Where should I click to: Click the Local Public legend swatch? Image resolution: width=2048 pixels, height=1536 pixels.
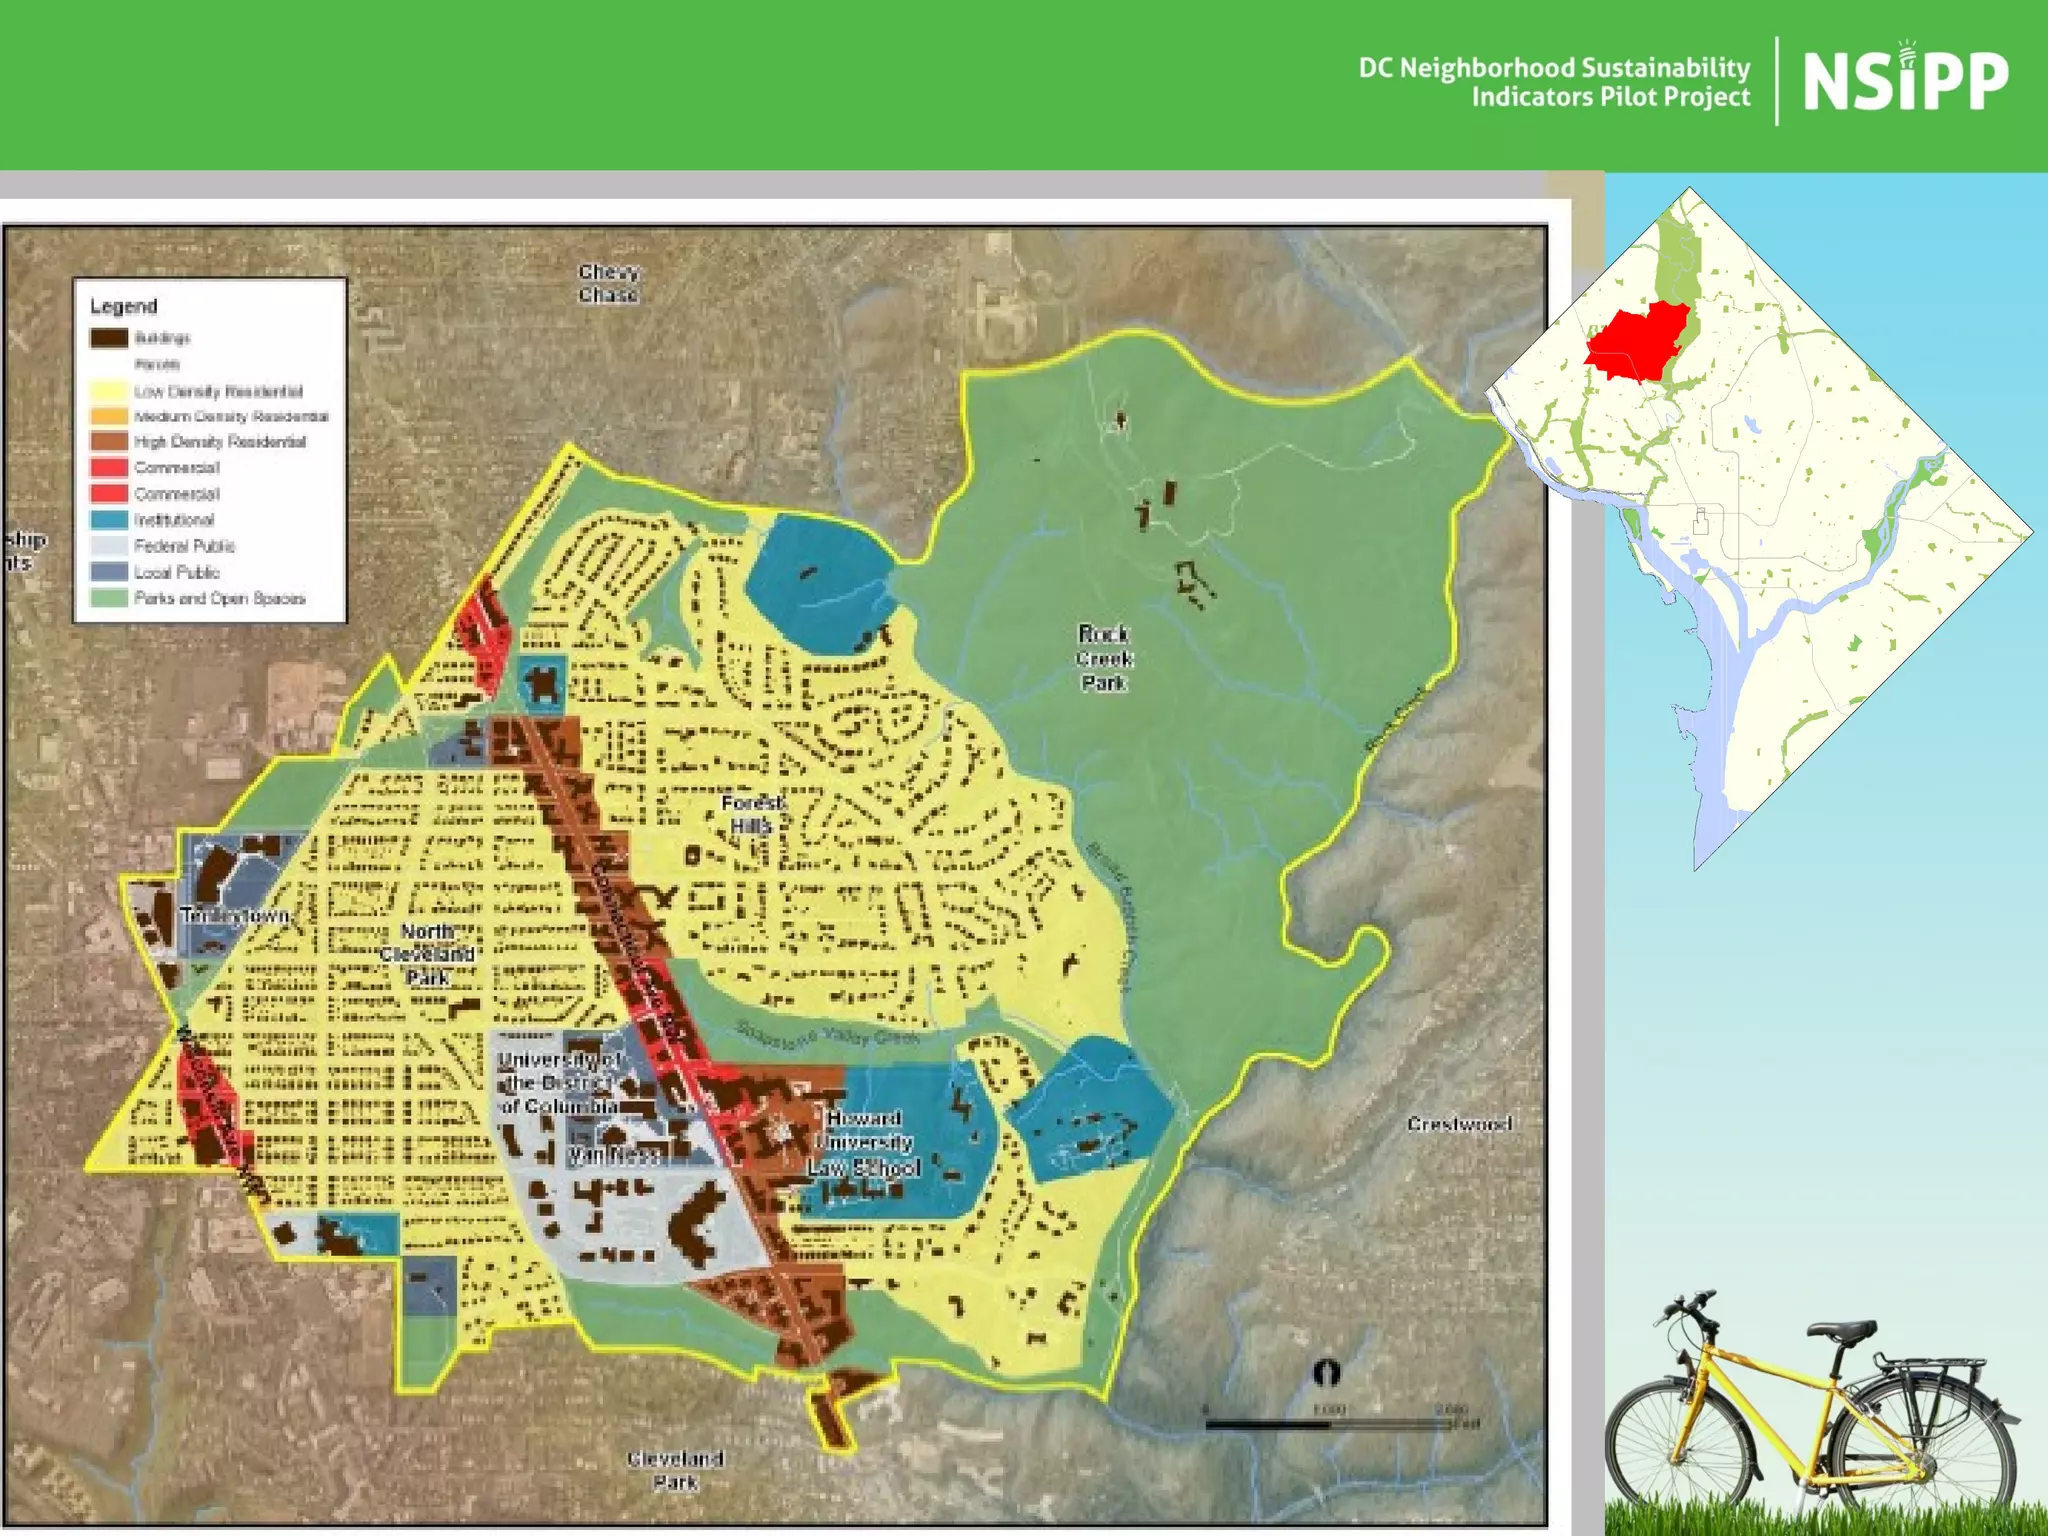[109, 572]
